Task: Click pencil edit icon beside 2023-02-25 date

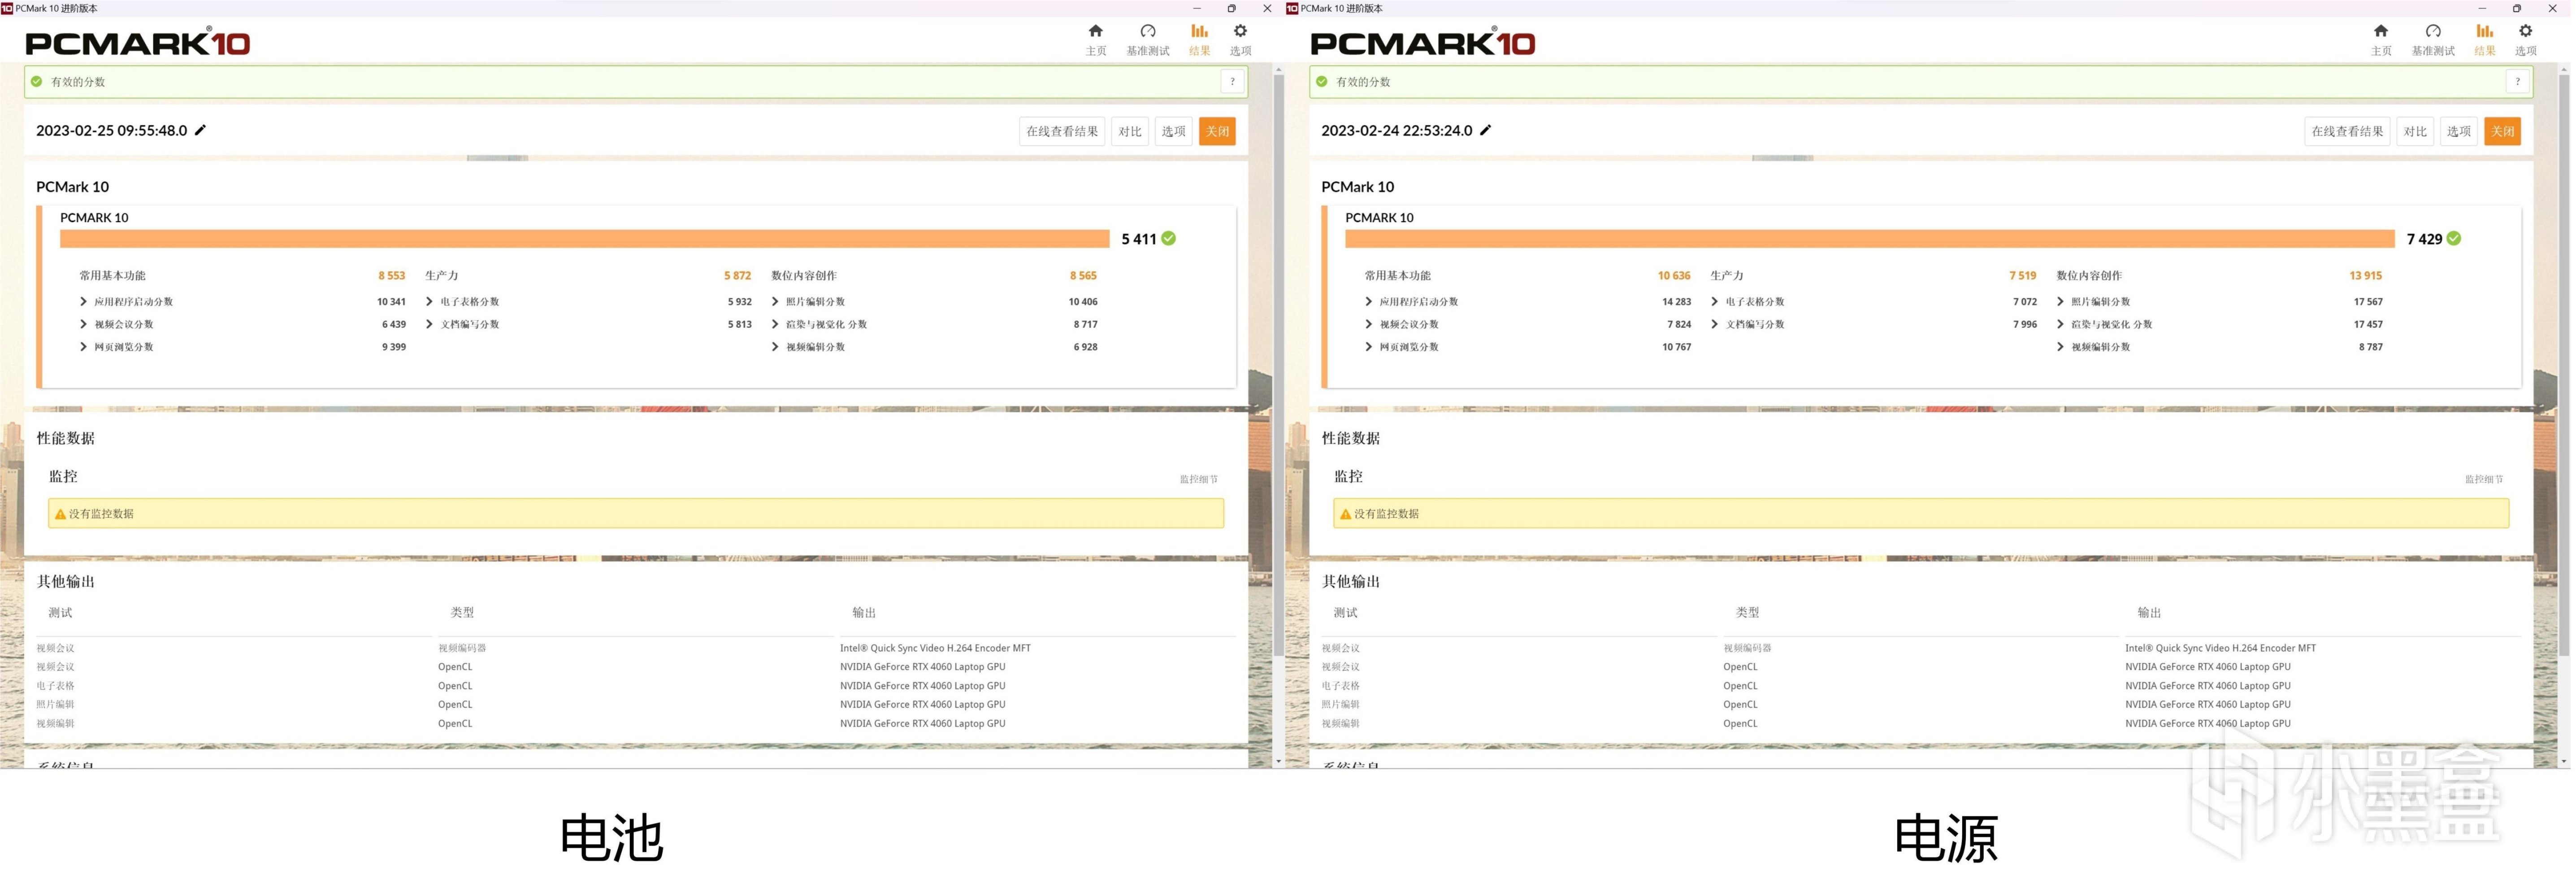Action: [201, 131]
